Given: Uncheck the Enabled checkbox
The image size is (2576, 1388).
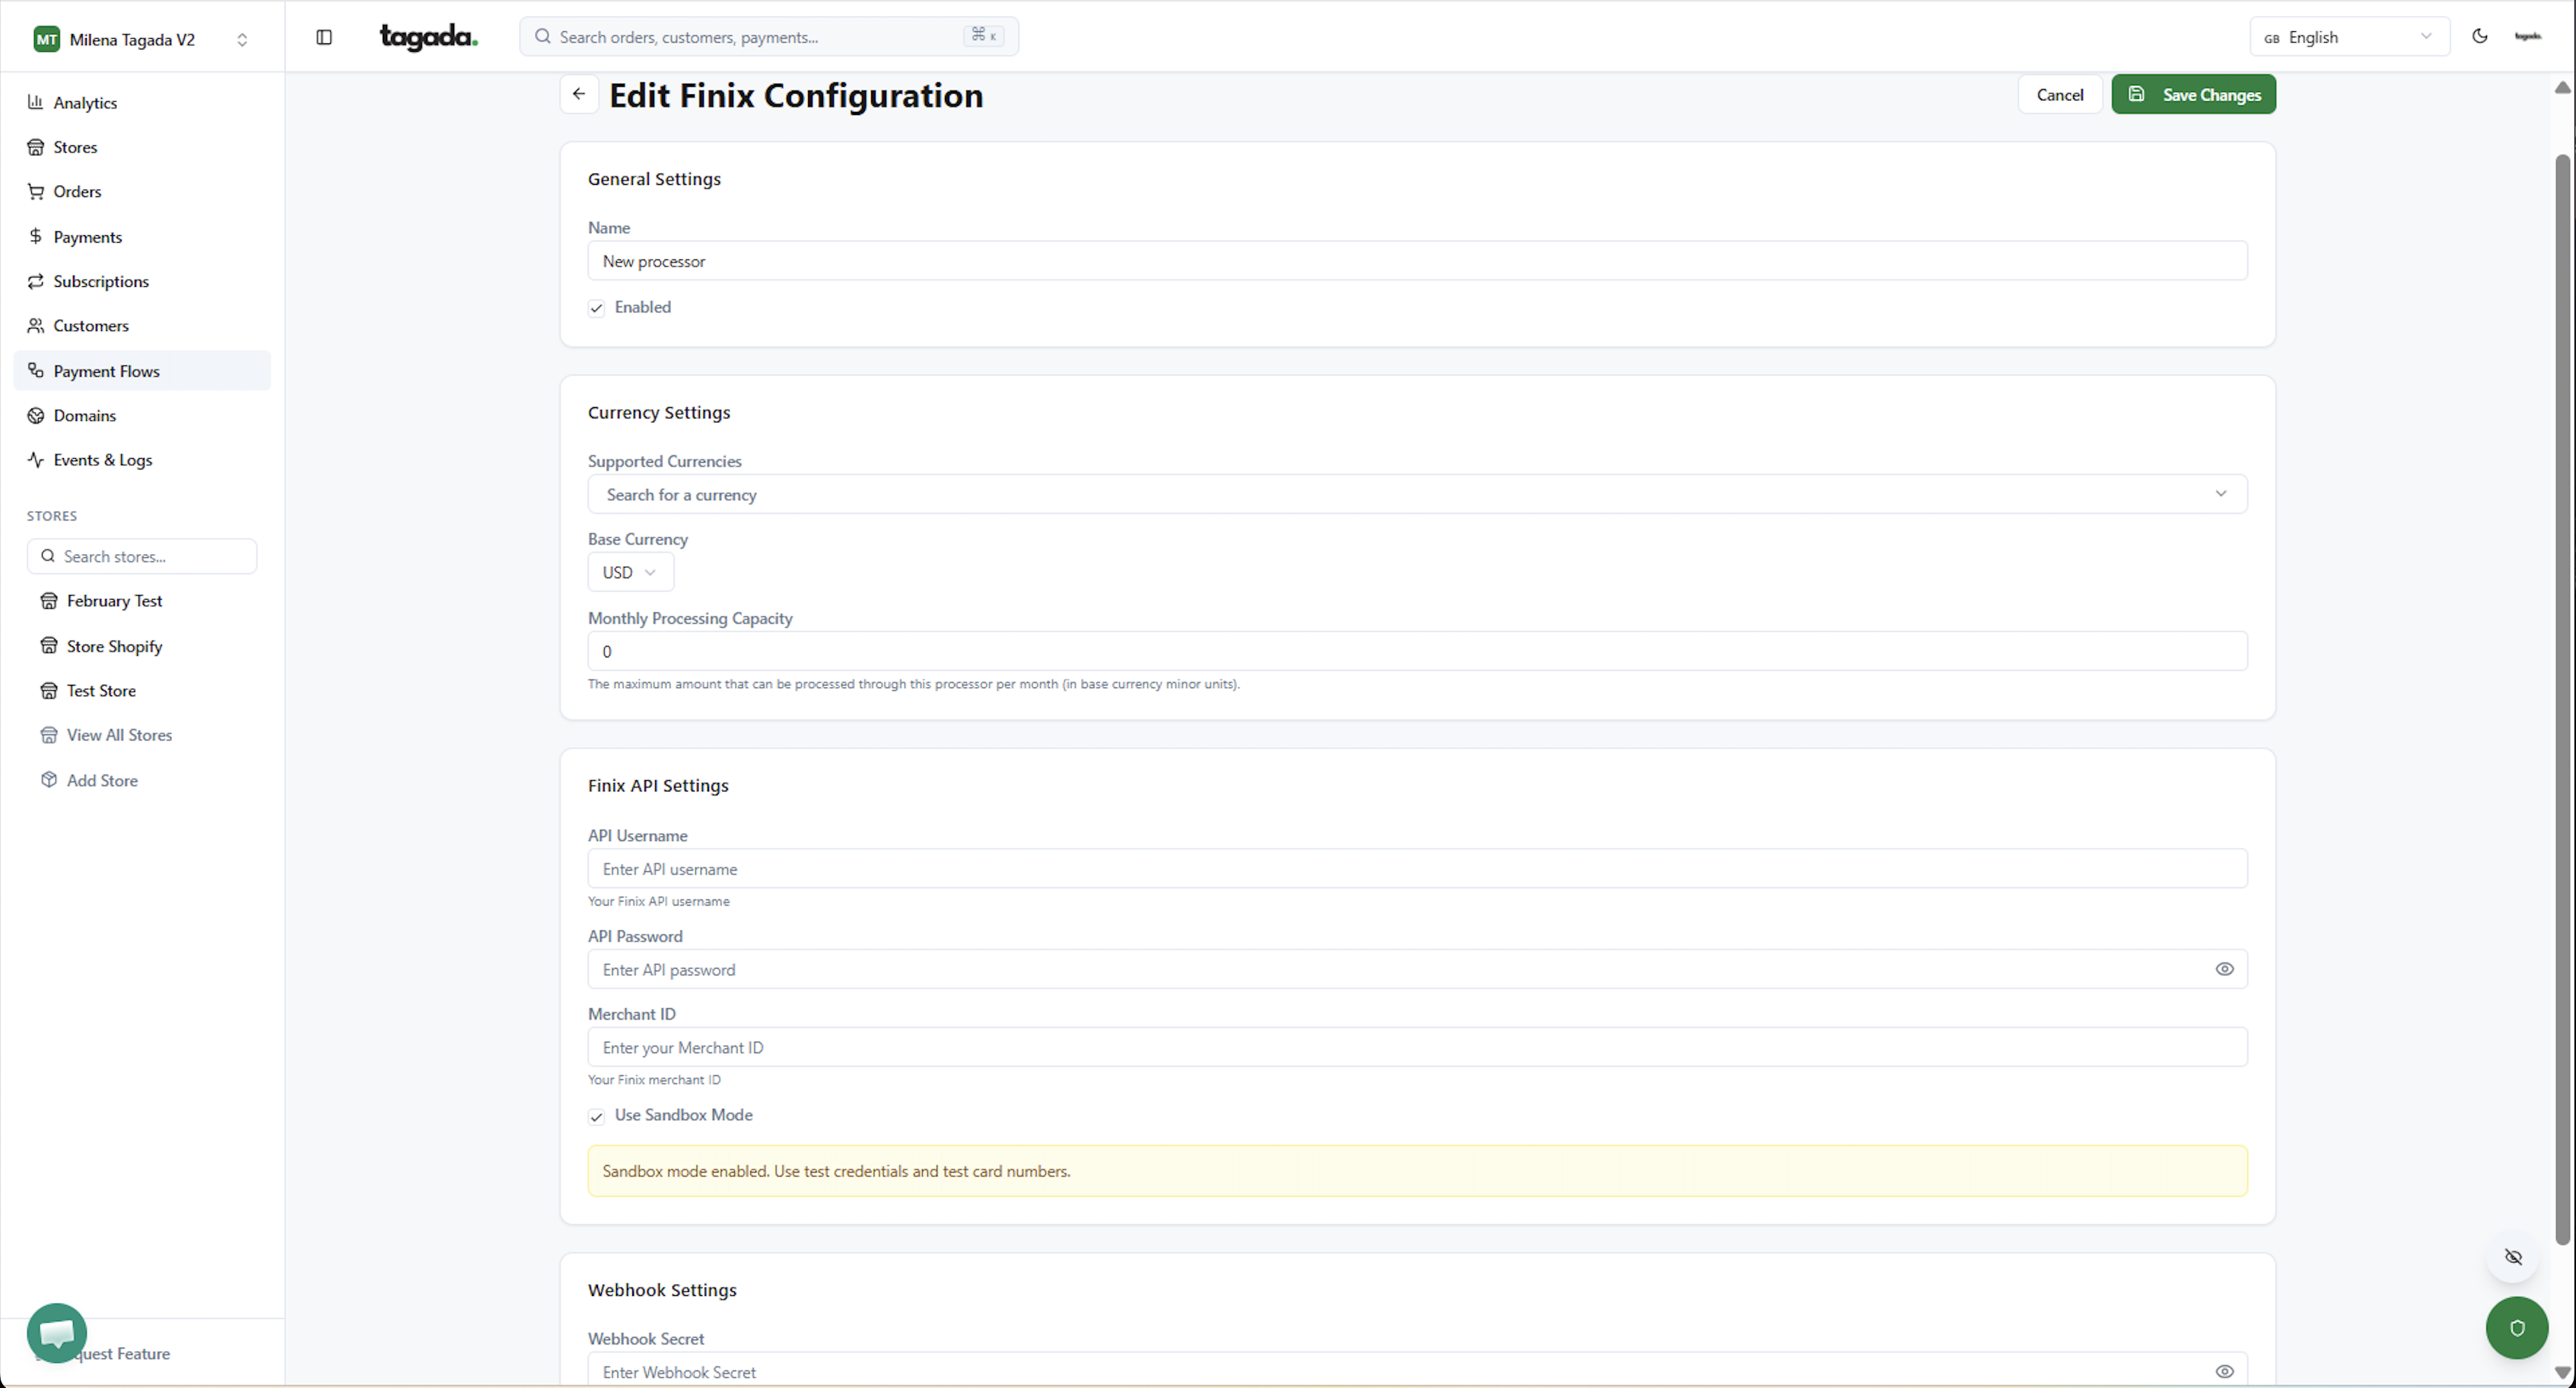Looking at the screenshot, I should (597, 308).
